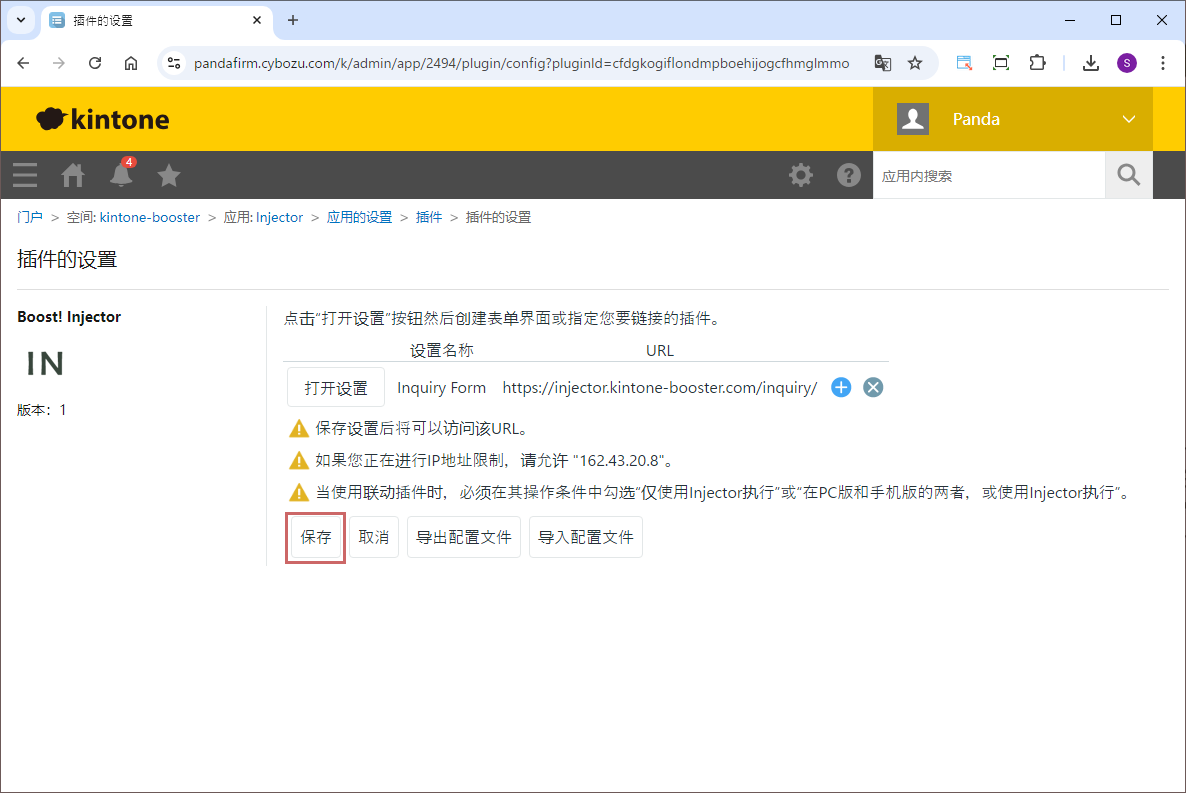Viewport: 1186px width, 793px height.
Task: Open Chrome three-dot menu
Action: click(x=1162, y=63)
